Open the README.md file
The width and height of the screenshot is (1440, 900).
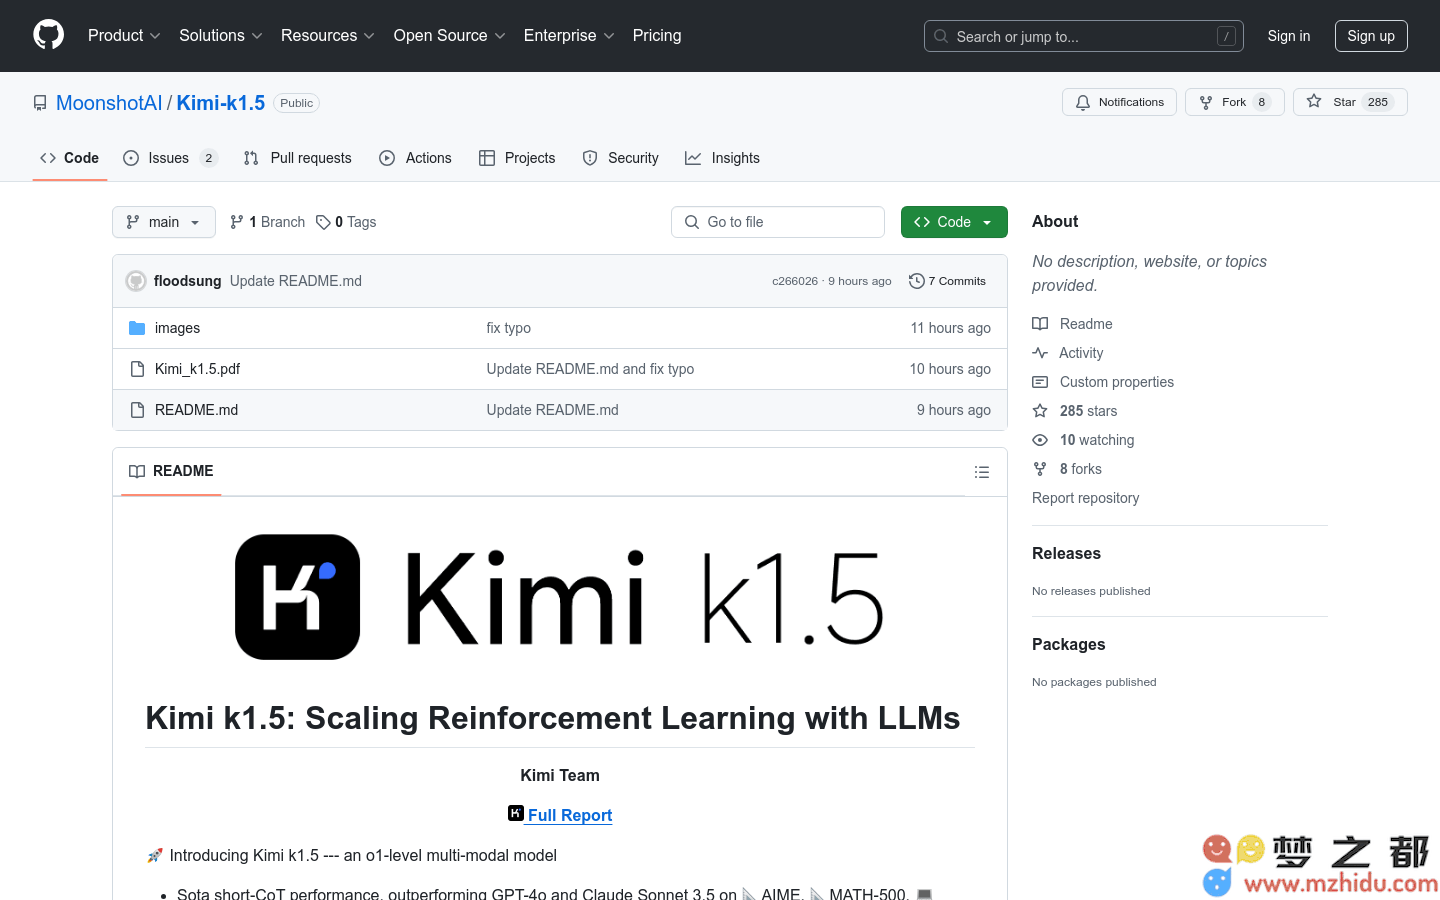tap(196, 410)
